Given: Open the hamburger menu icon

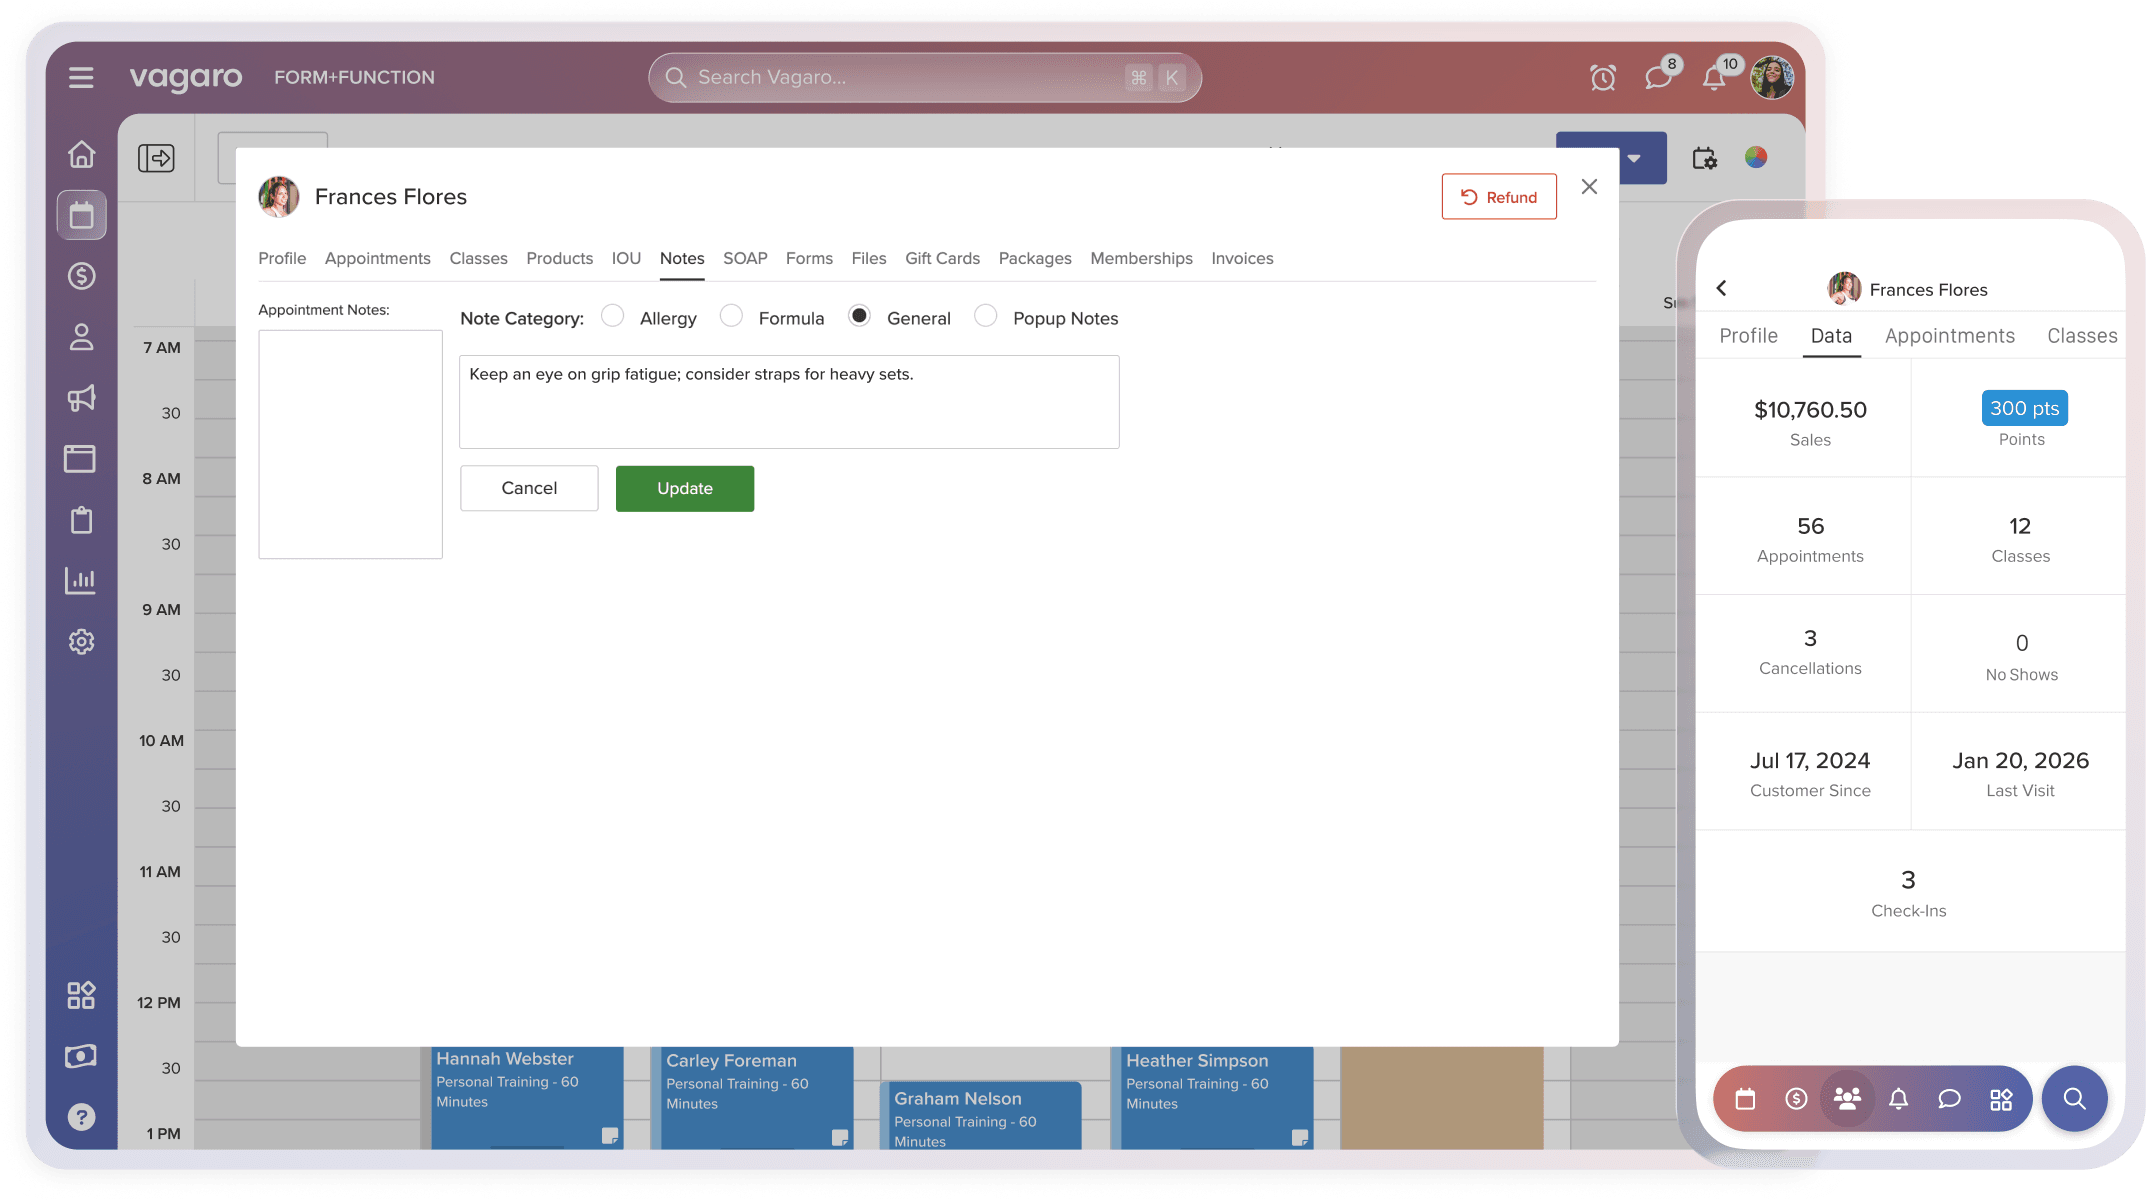Looking at the screenshot, I should [81, 77].
